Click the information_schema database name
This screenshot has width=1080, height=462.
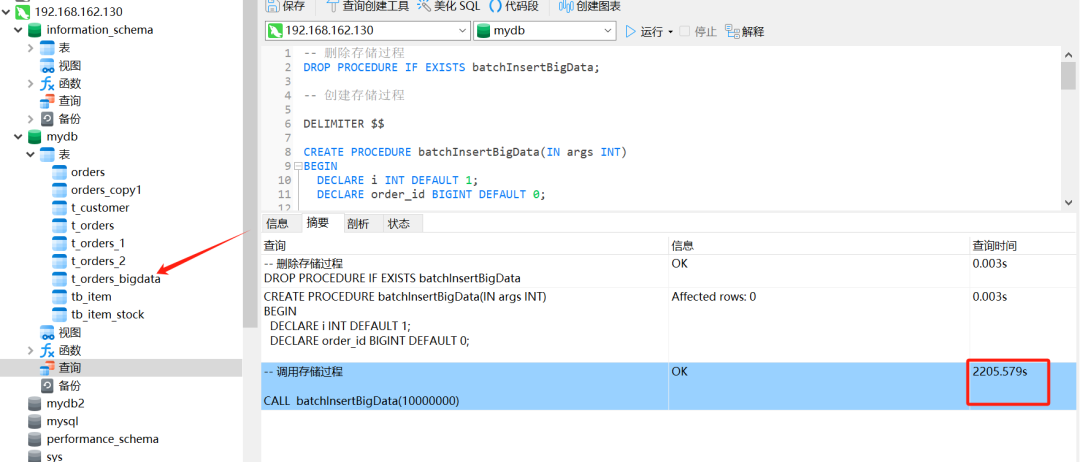[100, 30]
